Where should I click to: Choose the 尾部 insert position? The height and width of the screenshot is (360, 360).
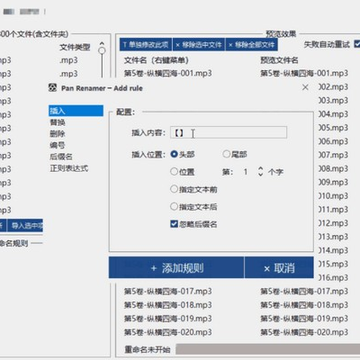pyautogui.click(x=235, y=154)
